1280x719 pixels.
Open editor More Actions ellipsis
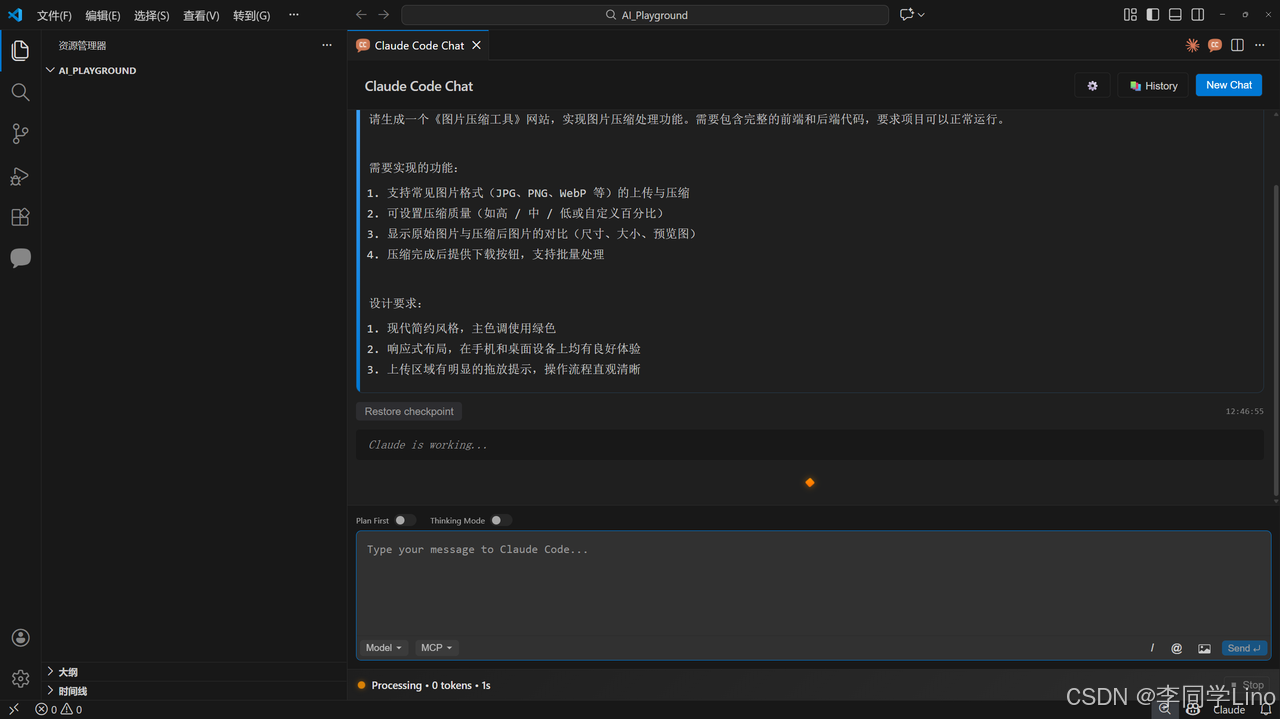[1260, 45]
